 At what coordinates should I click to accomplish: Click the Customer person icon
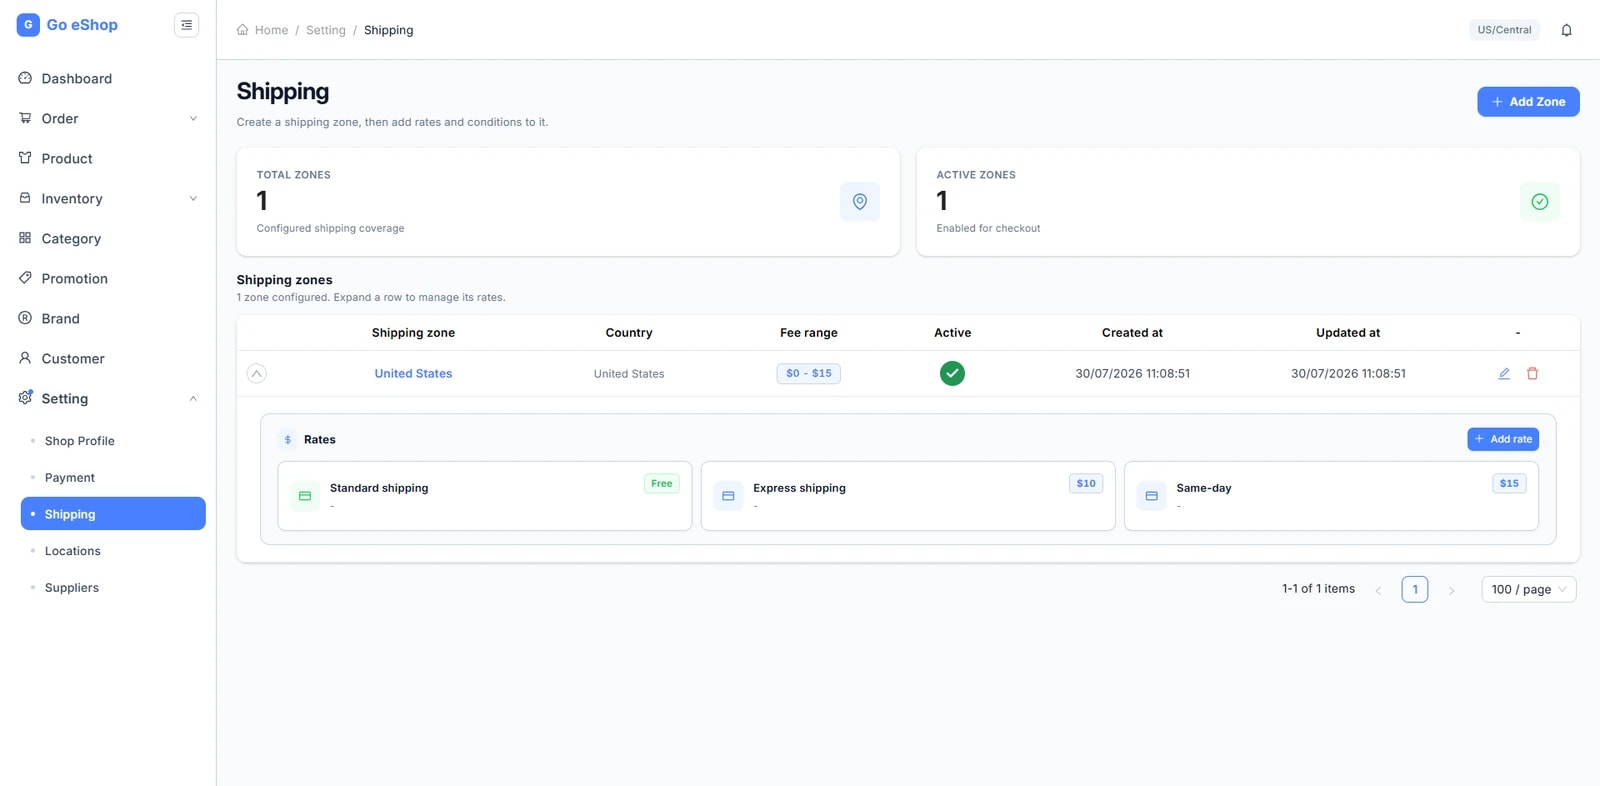[x=25, y=358]
